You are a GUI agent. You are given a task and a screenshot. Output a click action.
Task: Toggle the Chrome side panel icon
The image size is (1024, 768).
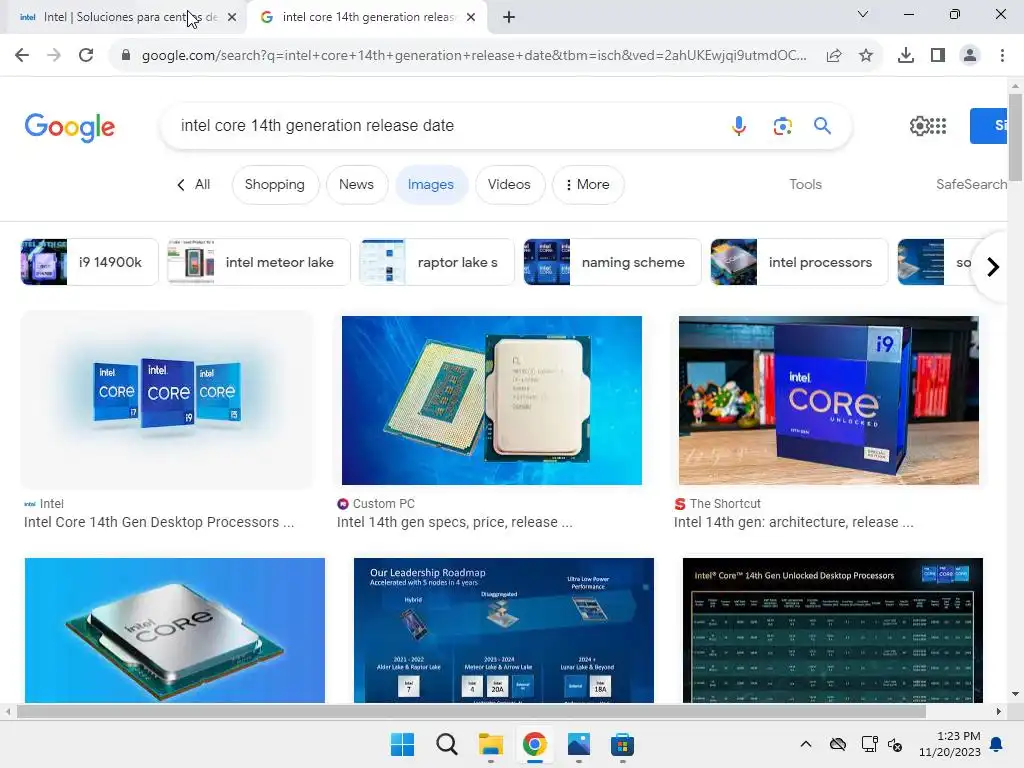click(x=938, y=56)
